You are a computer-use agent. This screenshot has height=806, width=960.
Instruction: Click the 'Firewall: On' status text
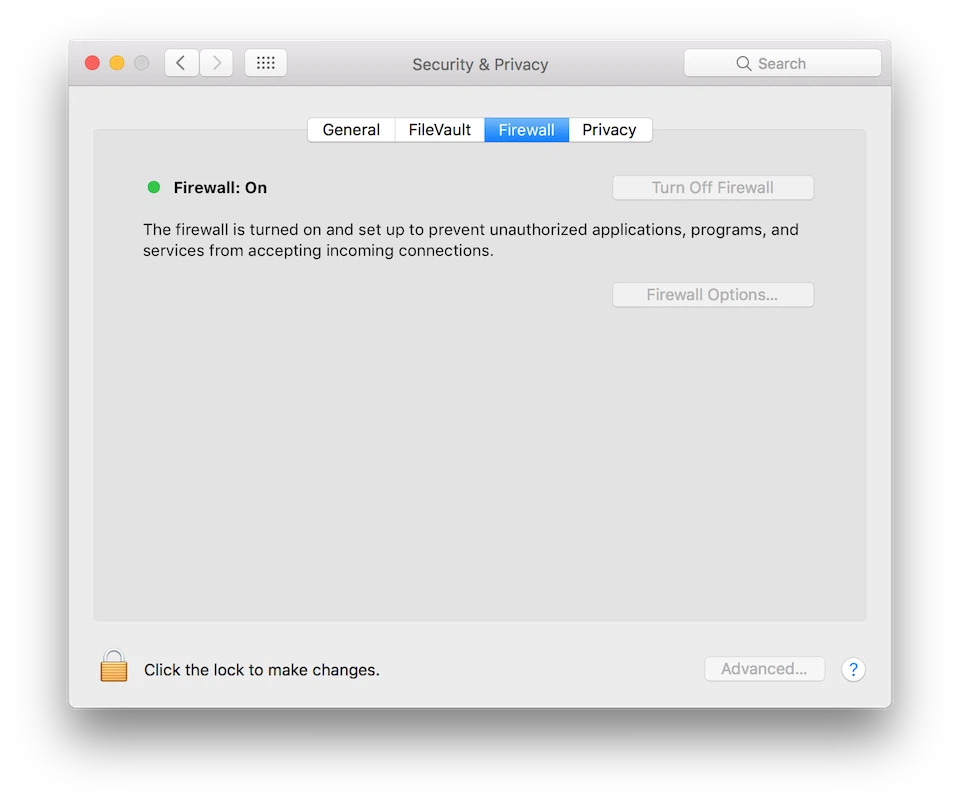point(220,187)
